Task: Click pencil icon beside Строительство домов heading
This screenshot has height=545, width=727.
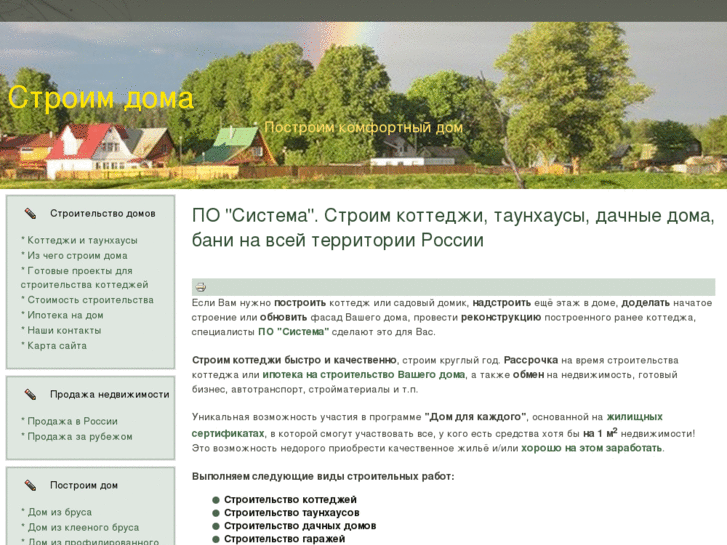Action: click(30, 214)
